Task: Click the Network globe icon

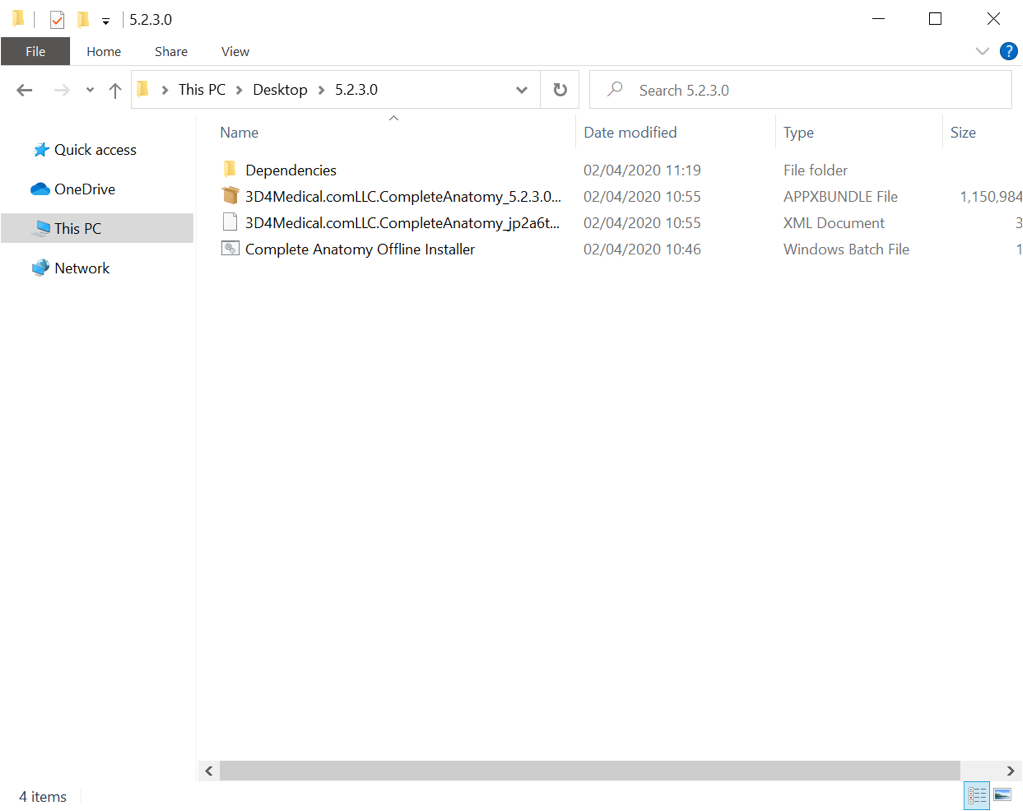Action: pos(40,268)
